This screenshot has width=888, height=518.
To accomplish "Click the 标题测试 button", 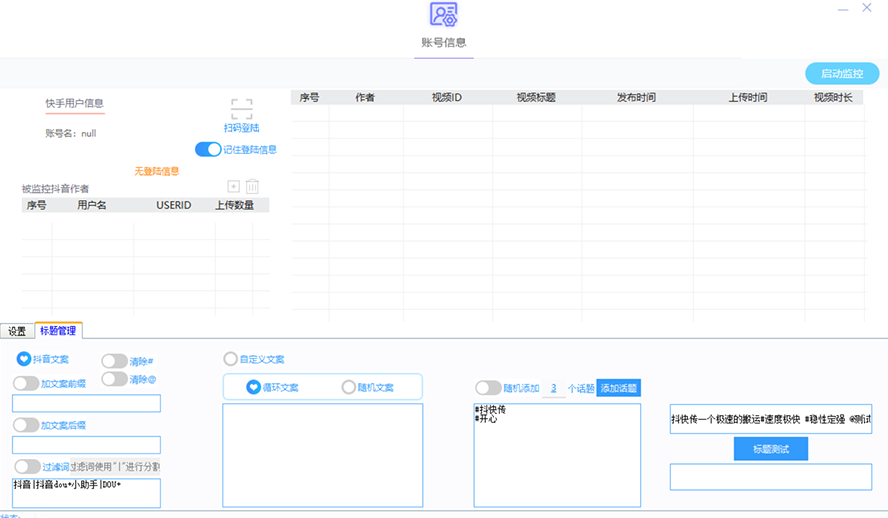I will pyautogui.click(x=771, y=449).
